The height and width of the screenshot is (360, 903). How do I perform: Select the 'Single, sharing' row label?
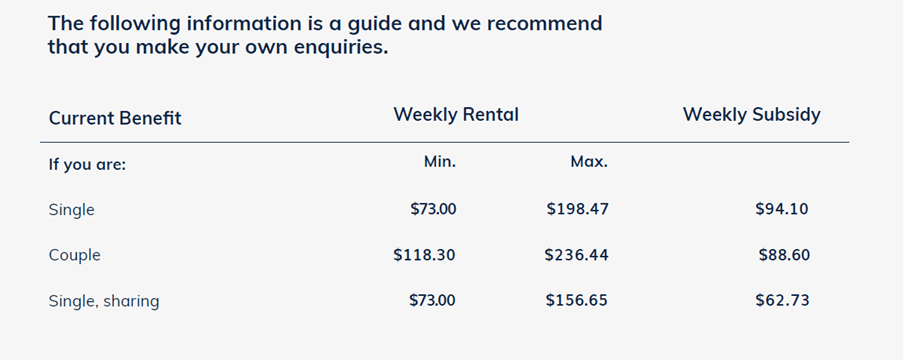[104, 301]
